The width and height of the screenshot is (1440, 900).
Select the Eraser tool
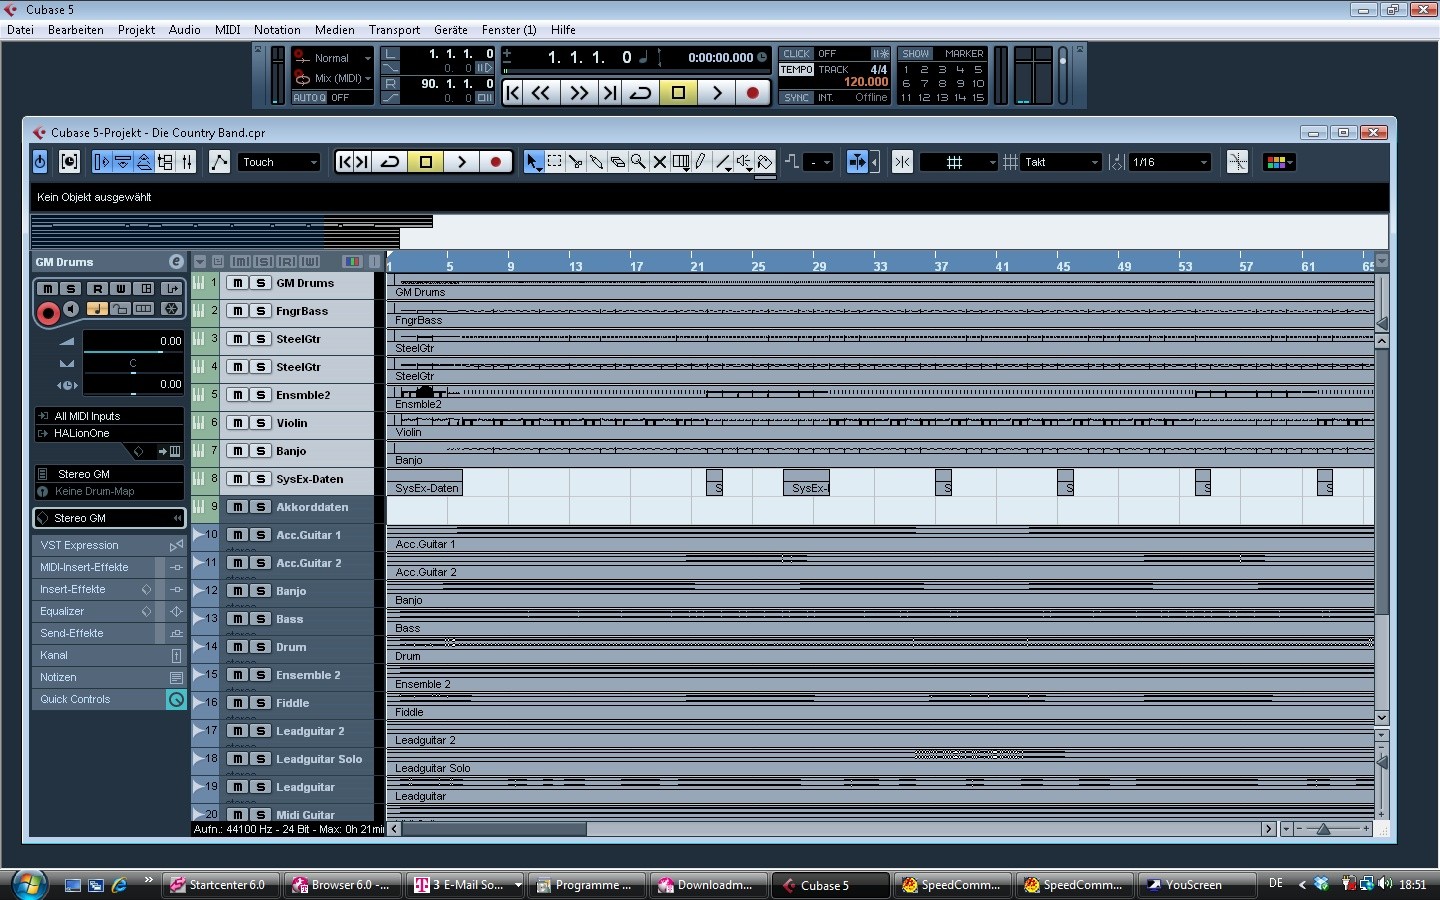point(617,162)
